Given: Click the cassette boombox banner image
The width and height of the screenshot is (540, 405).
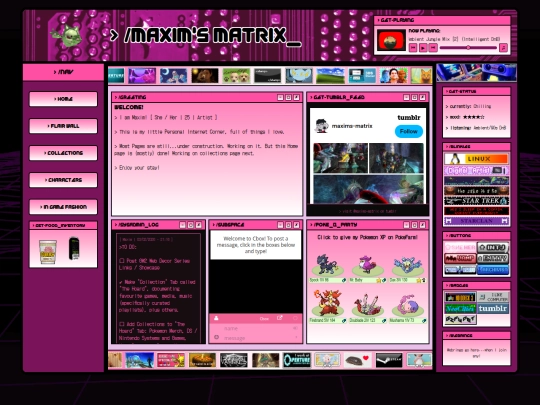Looking at the screenshot, I should point(476,72).
